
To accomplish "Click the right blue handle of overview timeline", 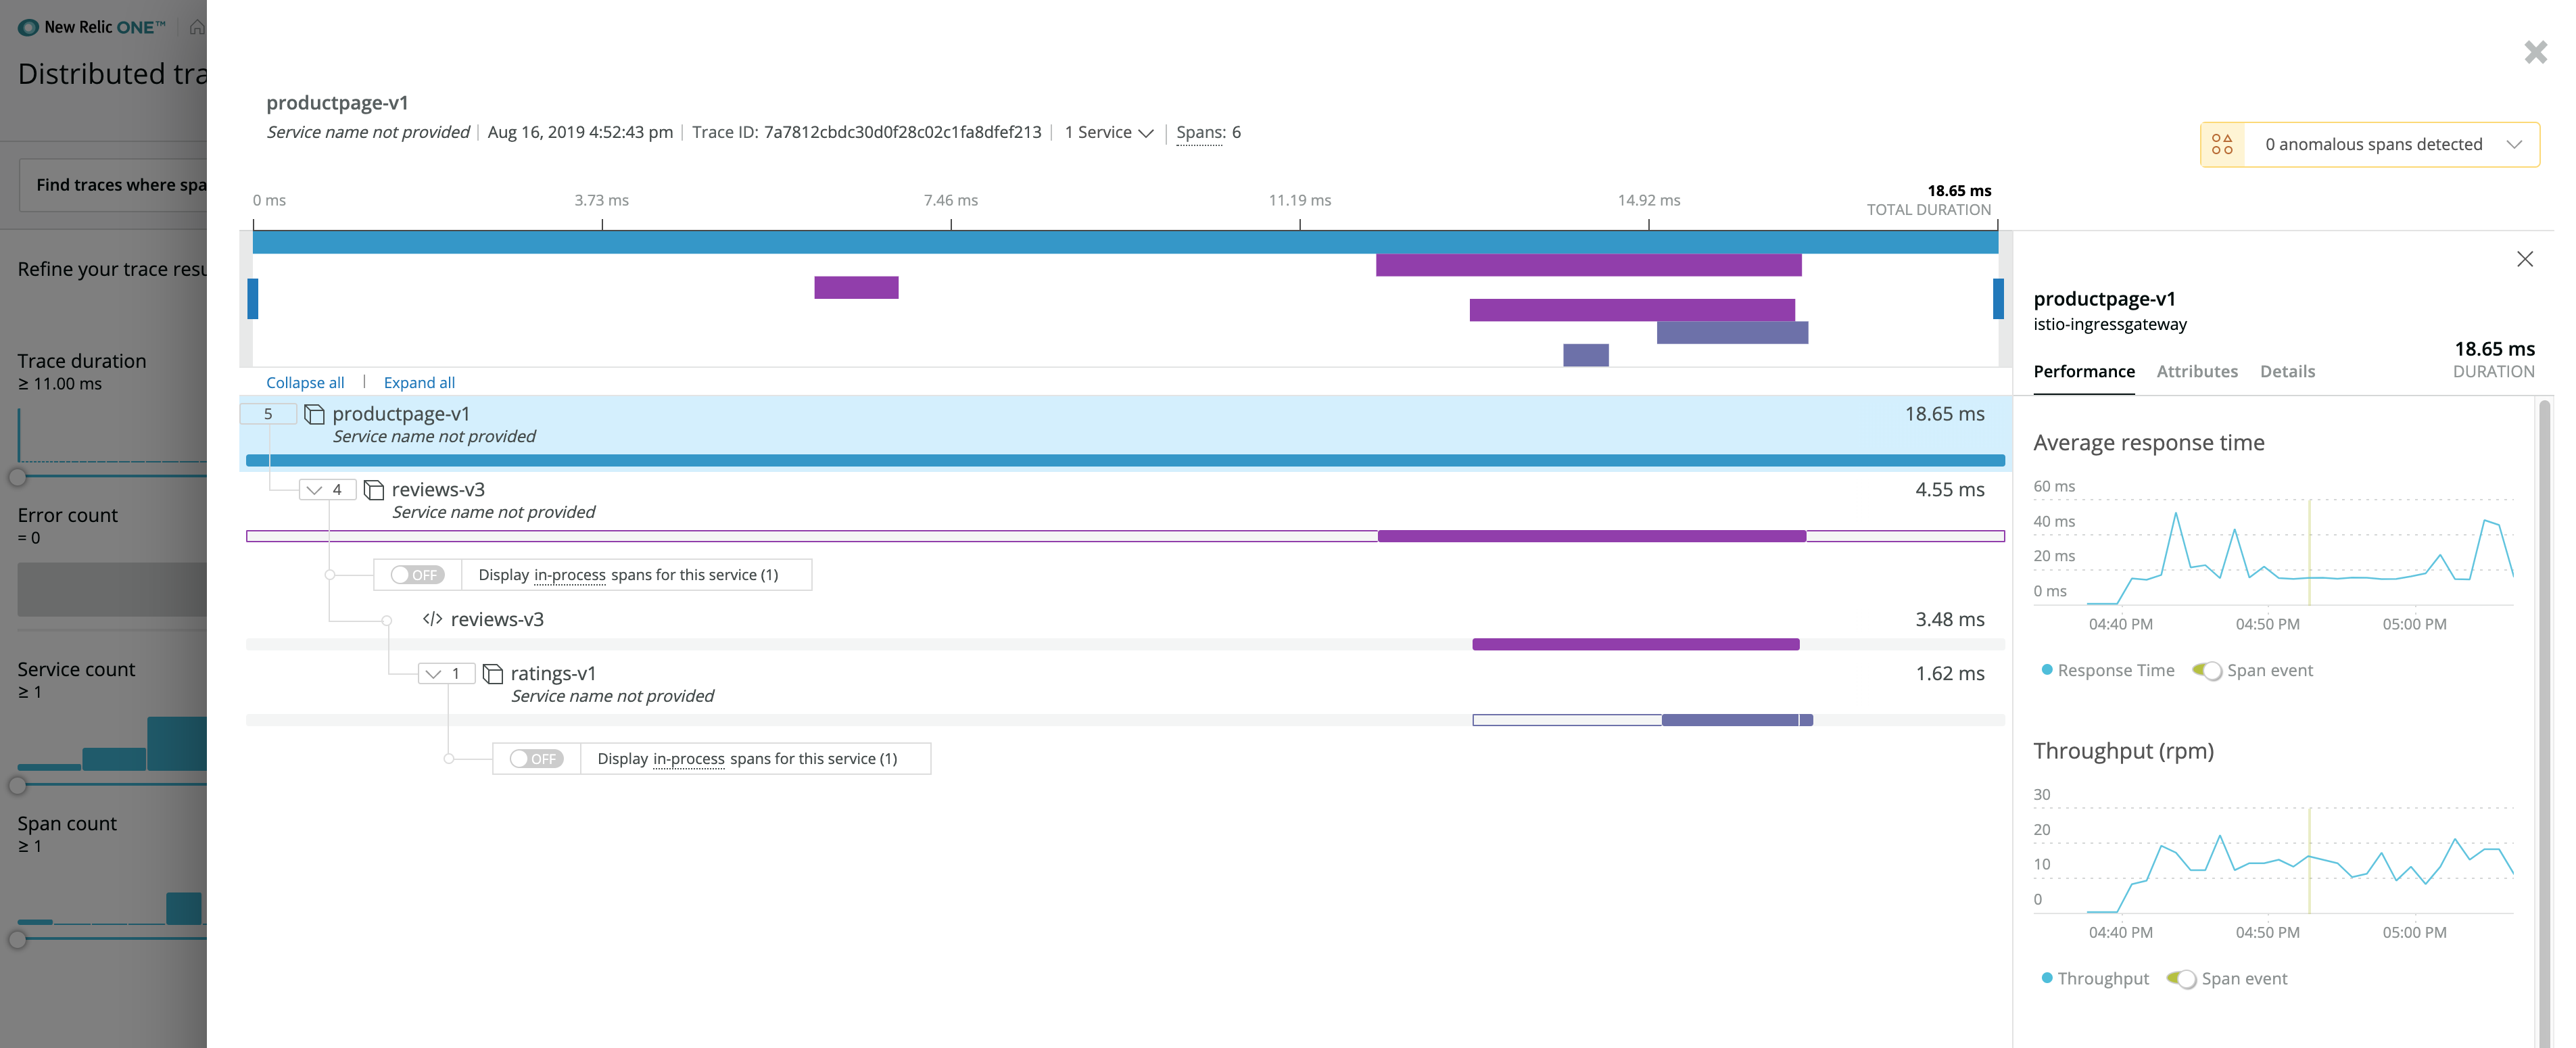I will 1998,299.
